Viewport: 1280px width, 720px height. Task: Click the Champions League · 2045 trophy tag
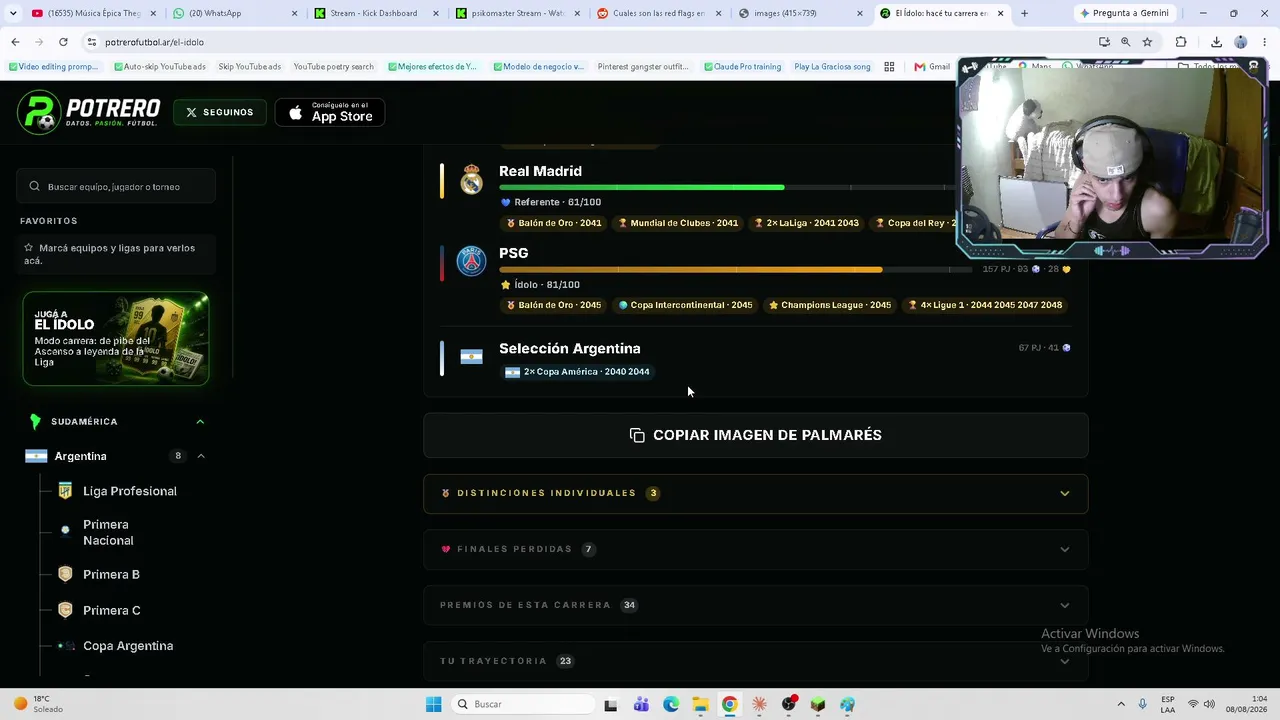click(829, 305)
